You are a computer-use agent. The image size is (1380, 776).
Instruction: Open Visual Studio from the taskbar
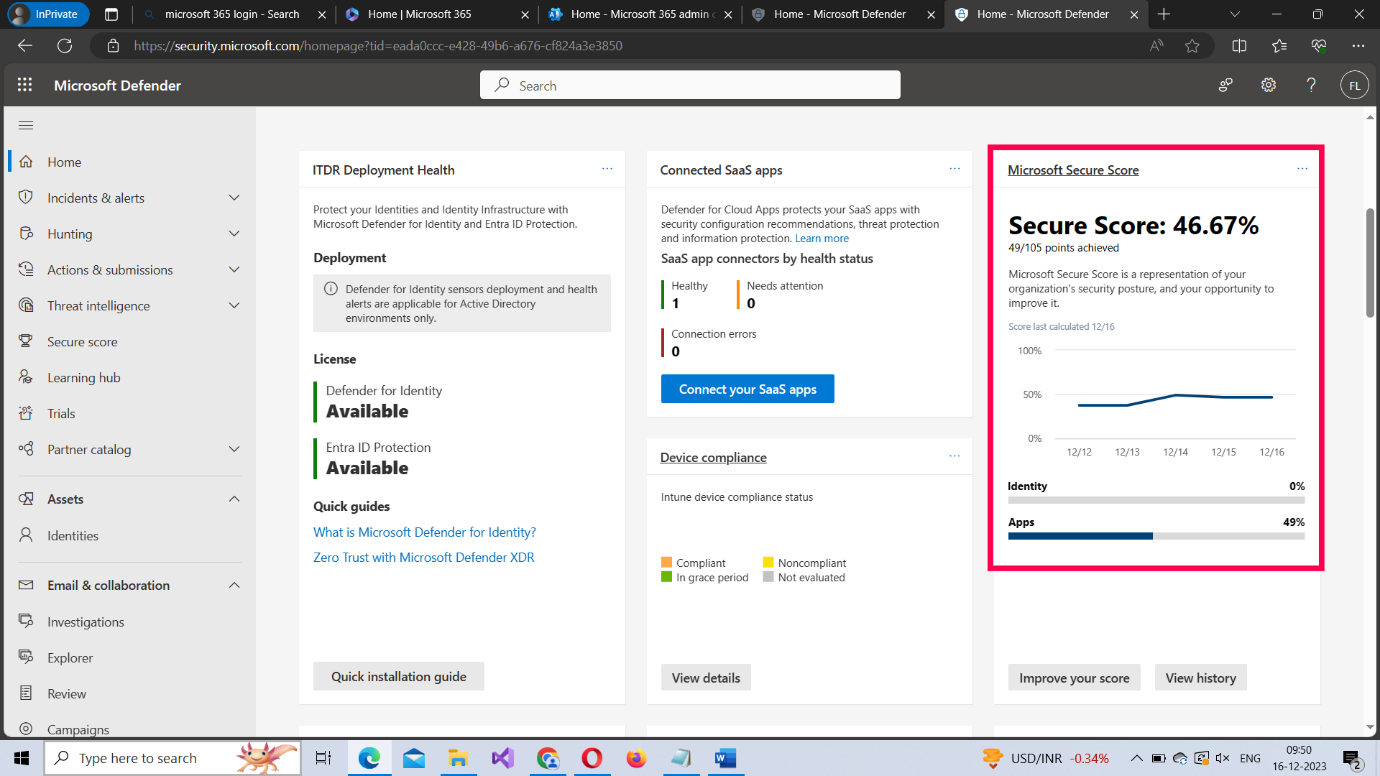click(x=503, y=758)
